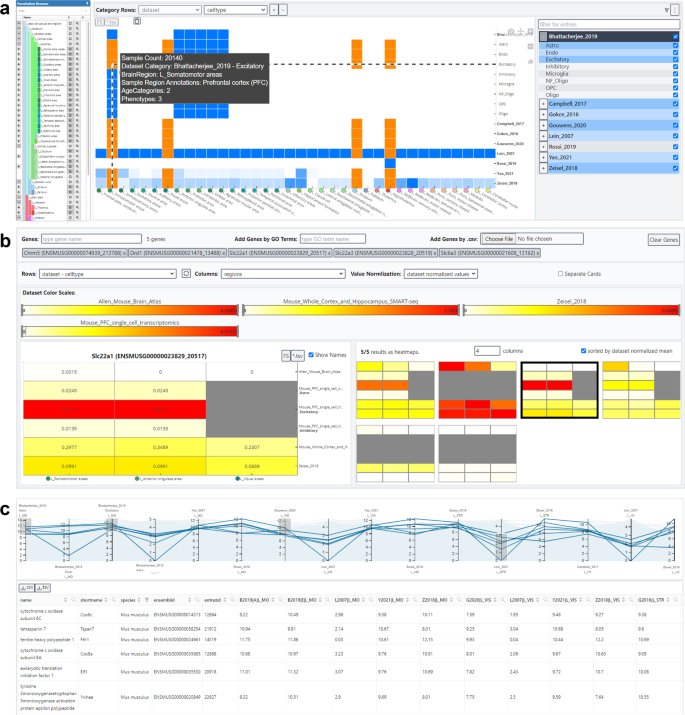Remove Drd1 gene tag
The image size is (685, 715).
[223, 253]
